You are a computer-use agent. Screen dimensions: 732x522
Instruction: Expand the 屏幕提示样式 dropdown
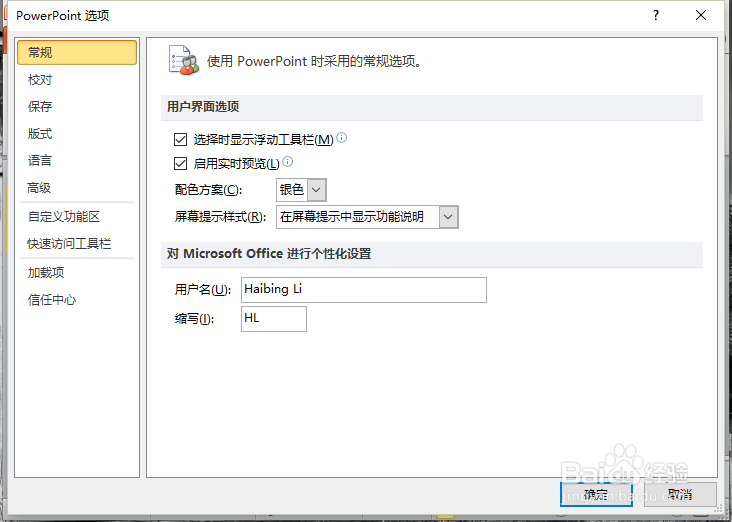(448, 217)
